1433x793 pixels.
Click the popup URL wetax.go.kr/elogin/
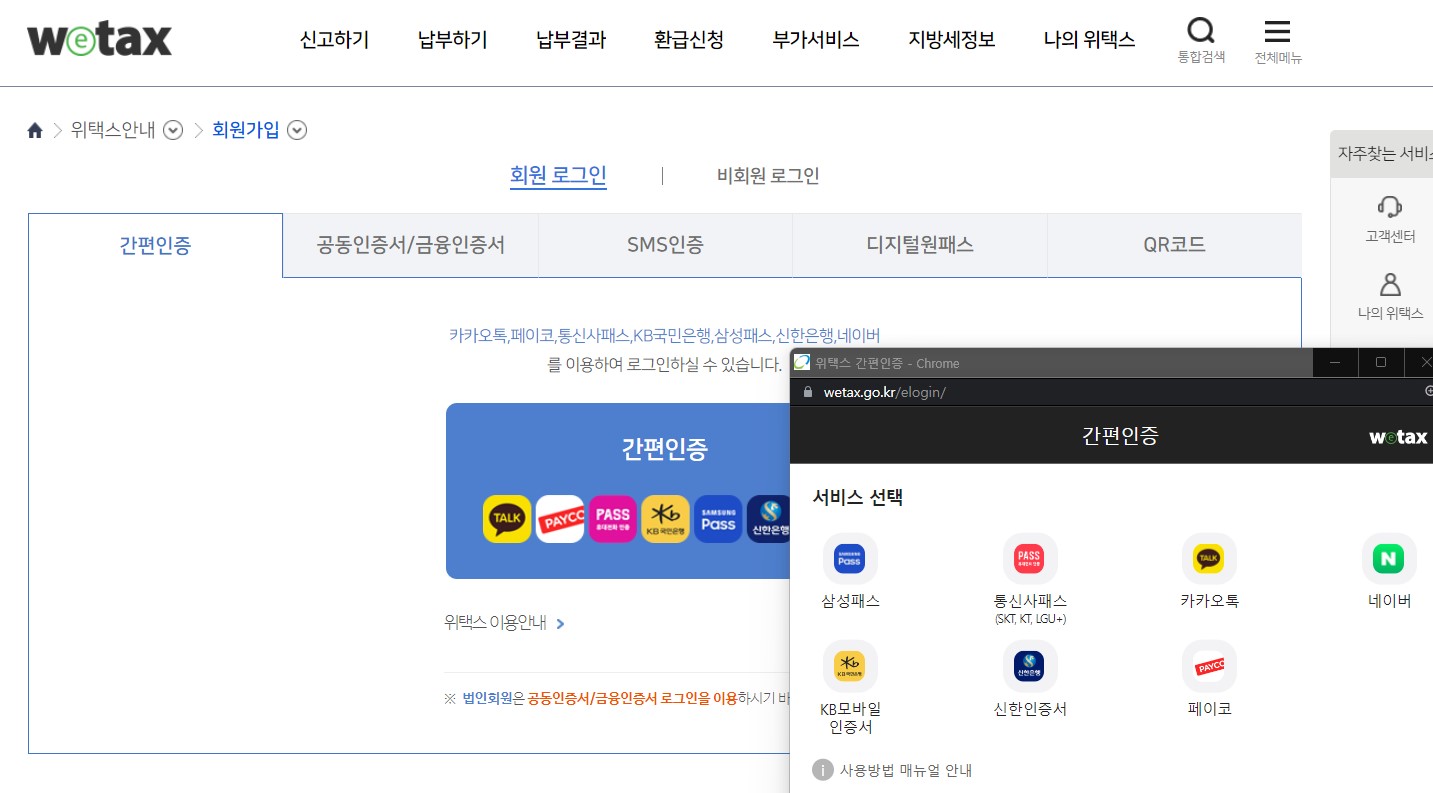885,392
